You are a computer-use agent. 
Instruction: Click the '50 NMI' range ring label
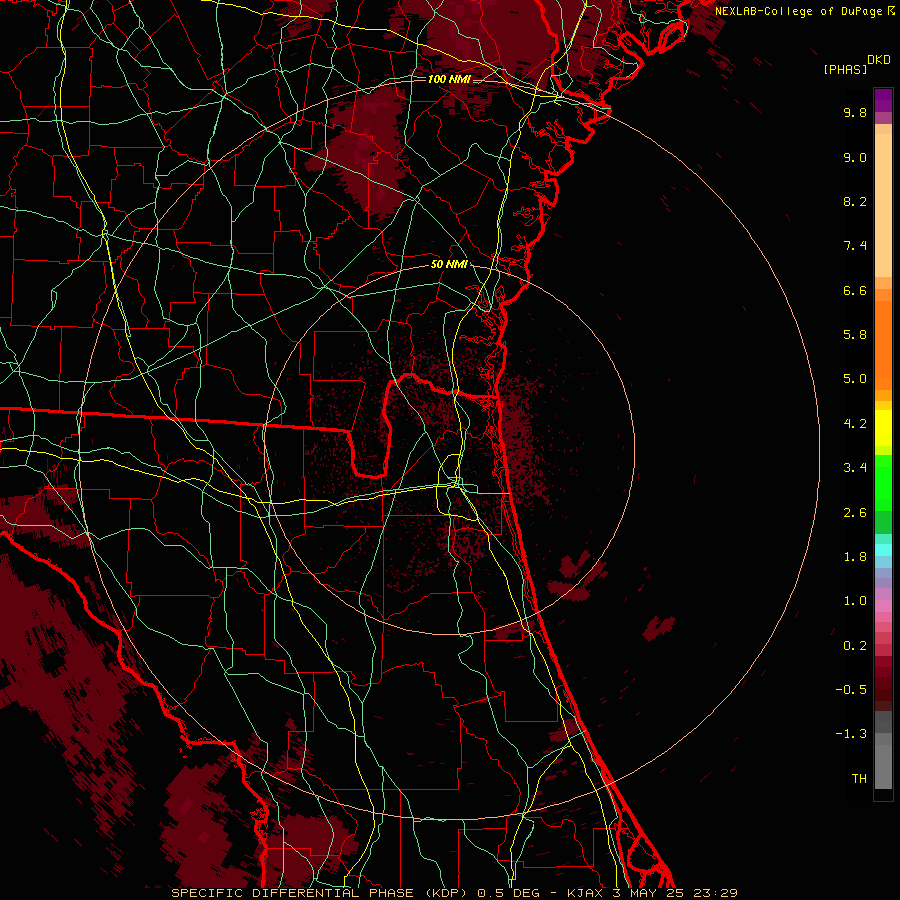[x=449, y=265]
